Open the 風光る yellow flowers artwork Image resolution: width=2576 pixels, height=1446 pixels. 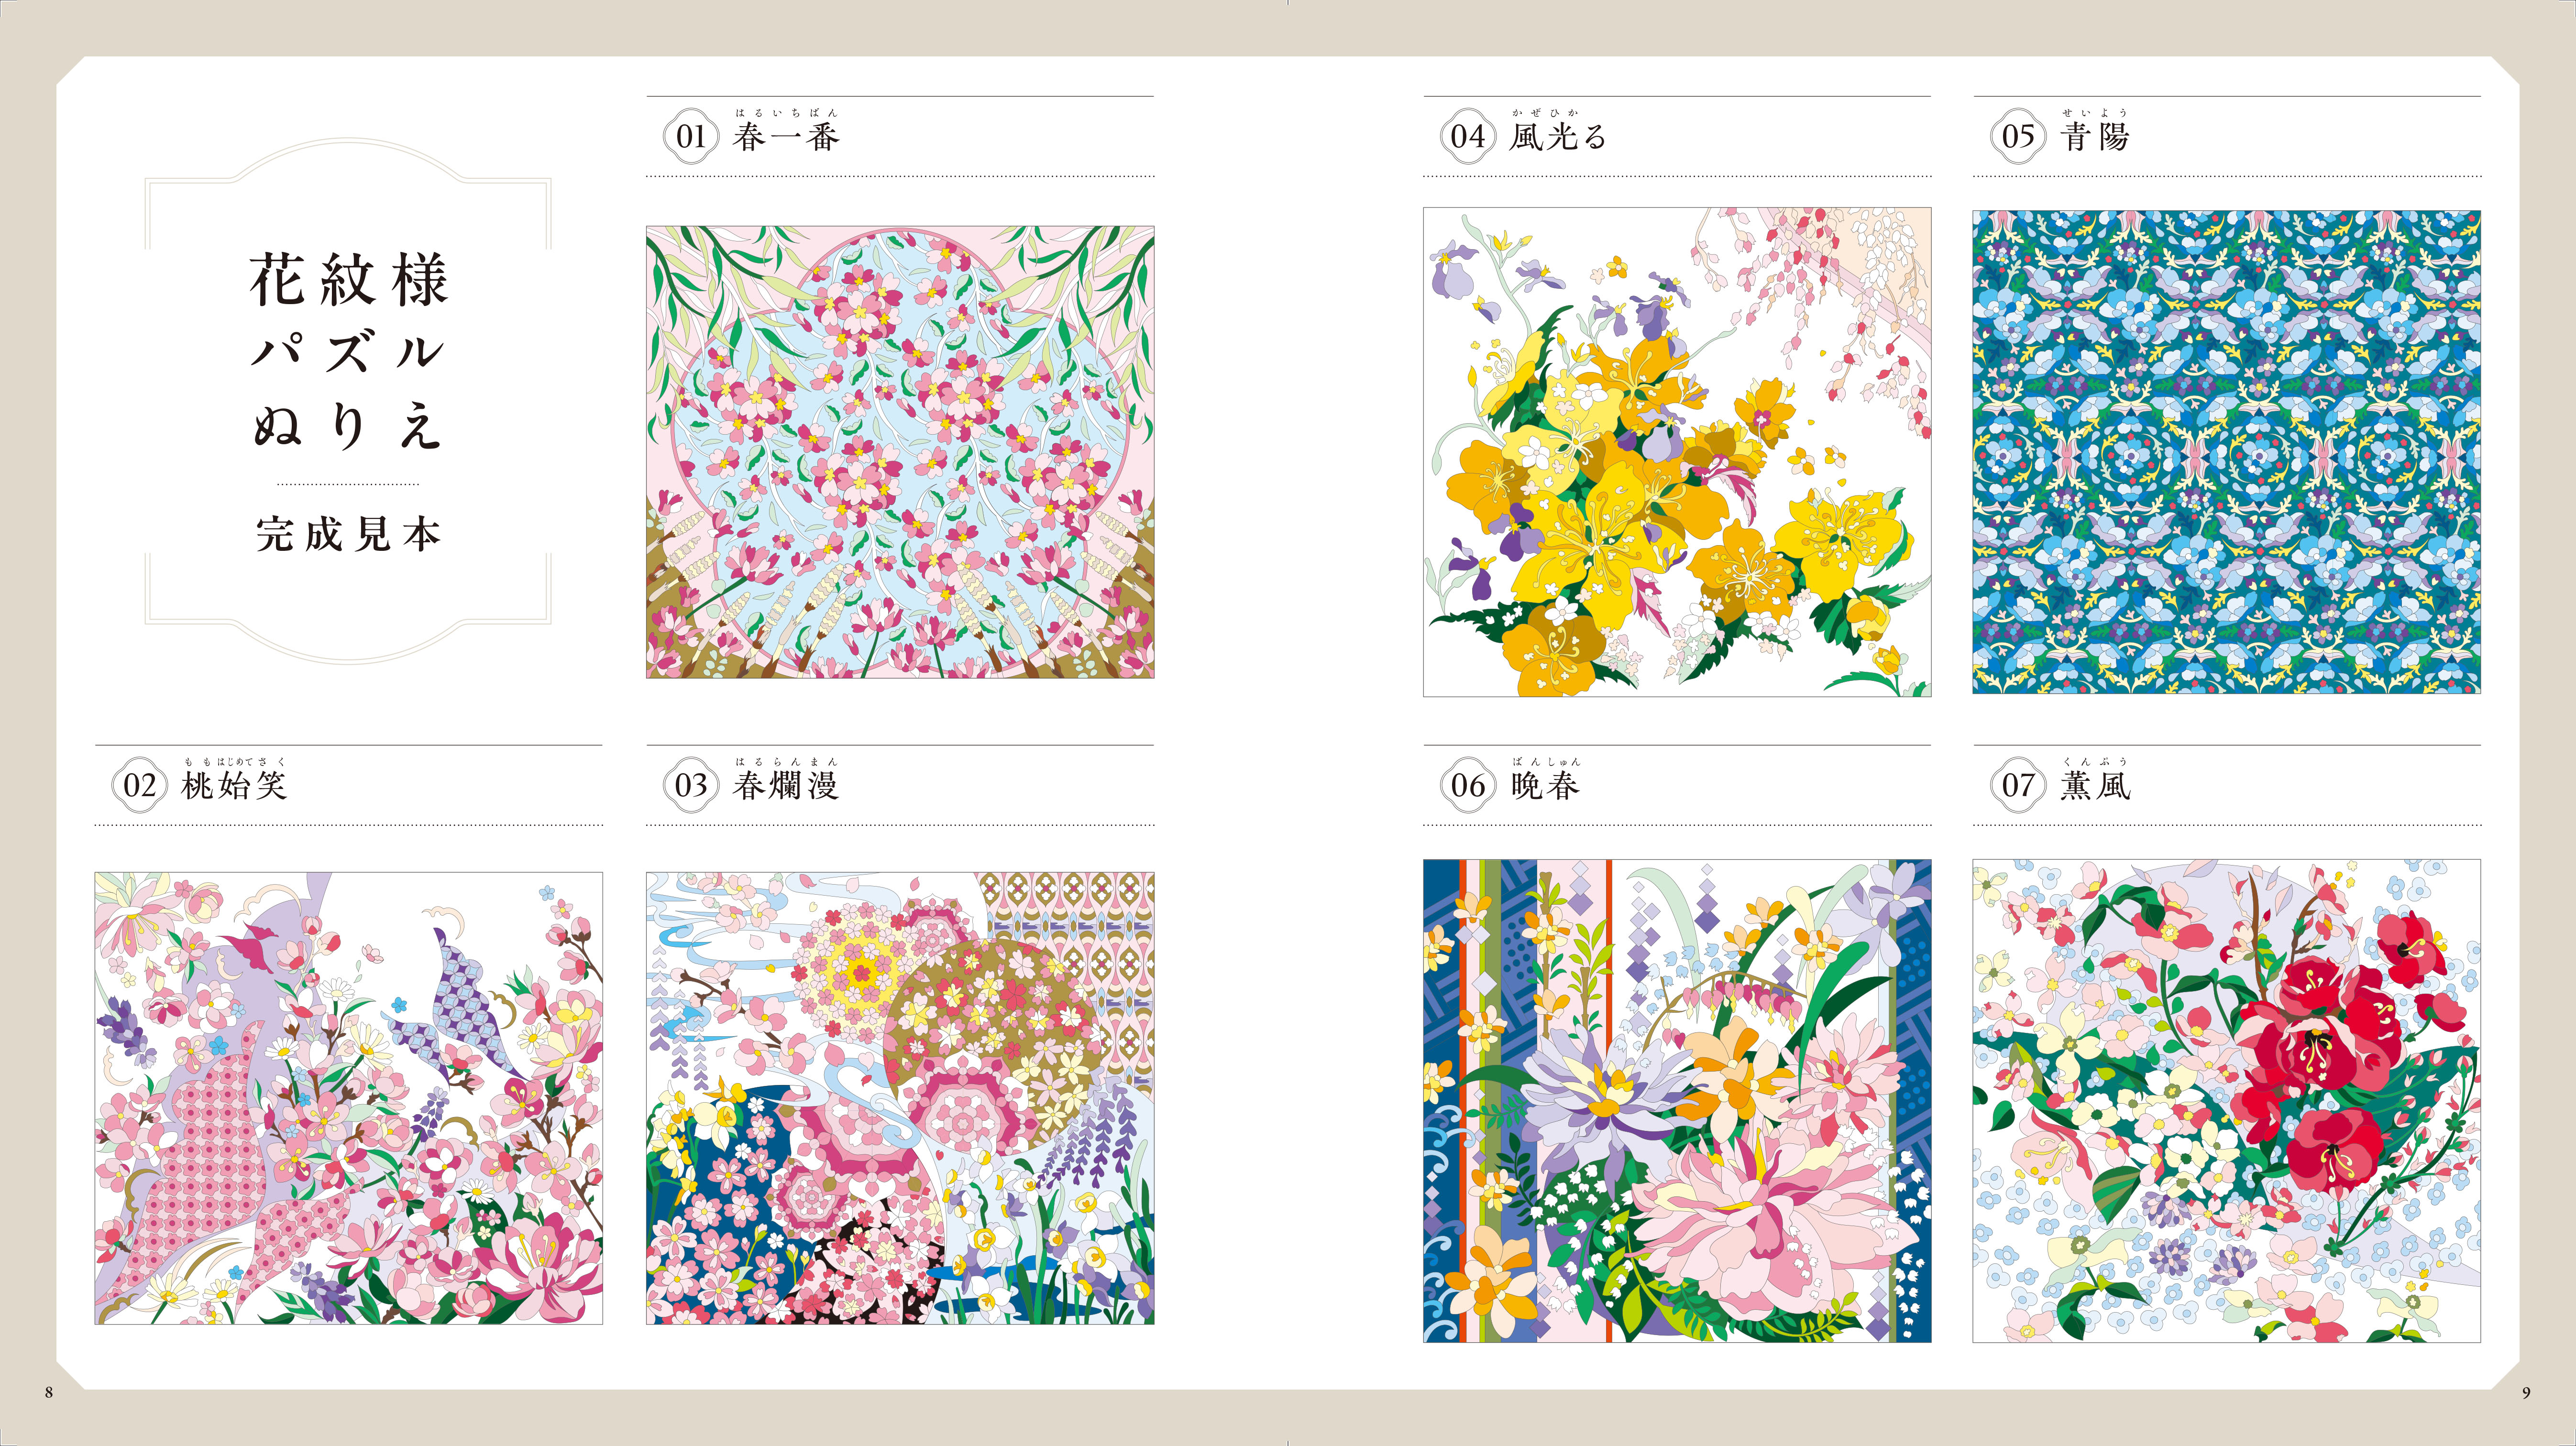1677,452
